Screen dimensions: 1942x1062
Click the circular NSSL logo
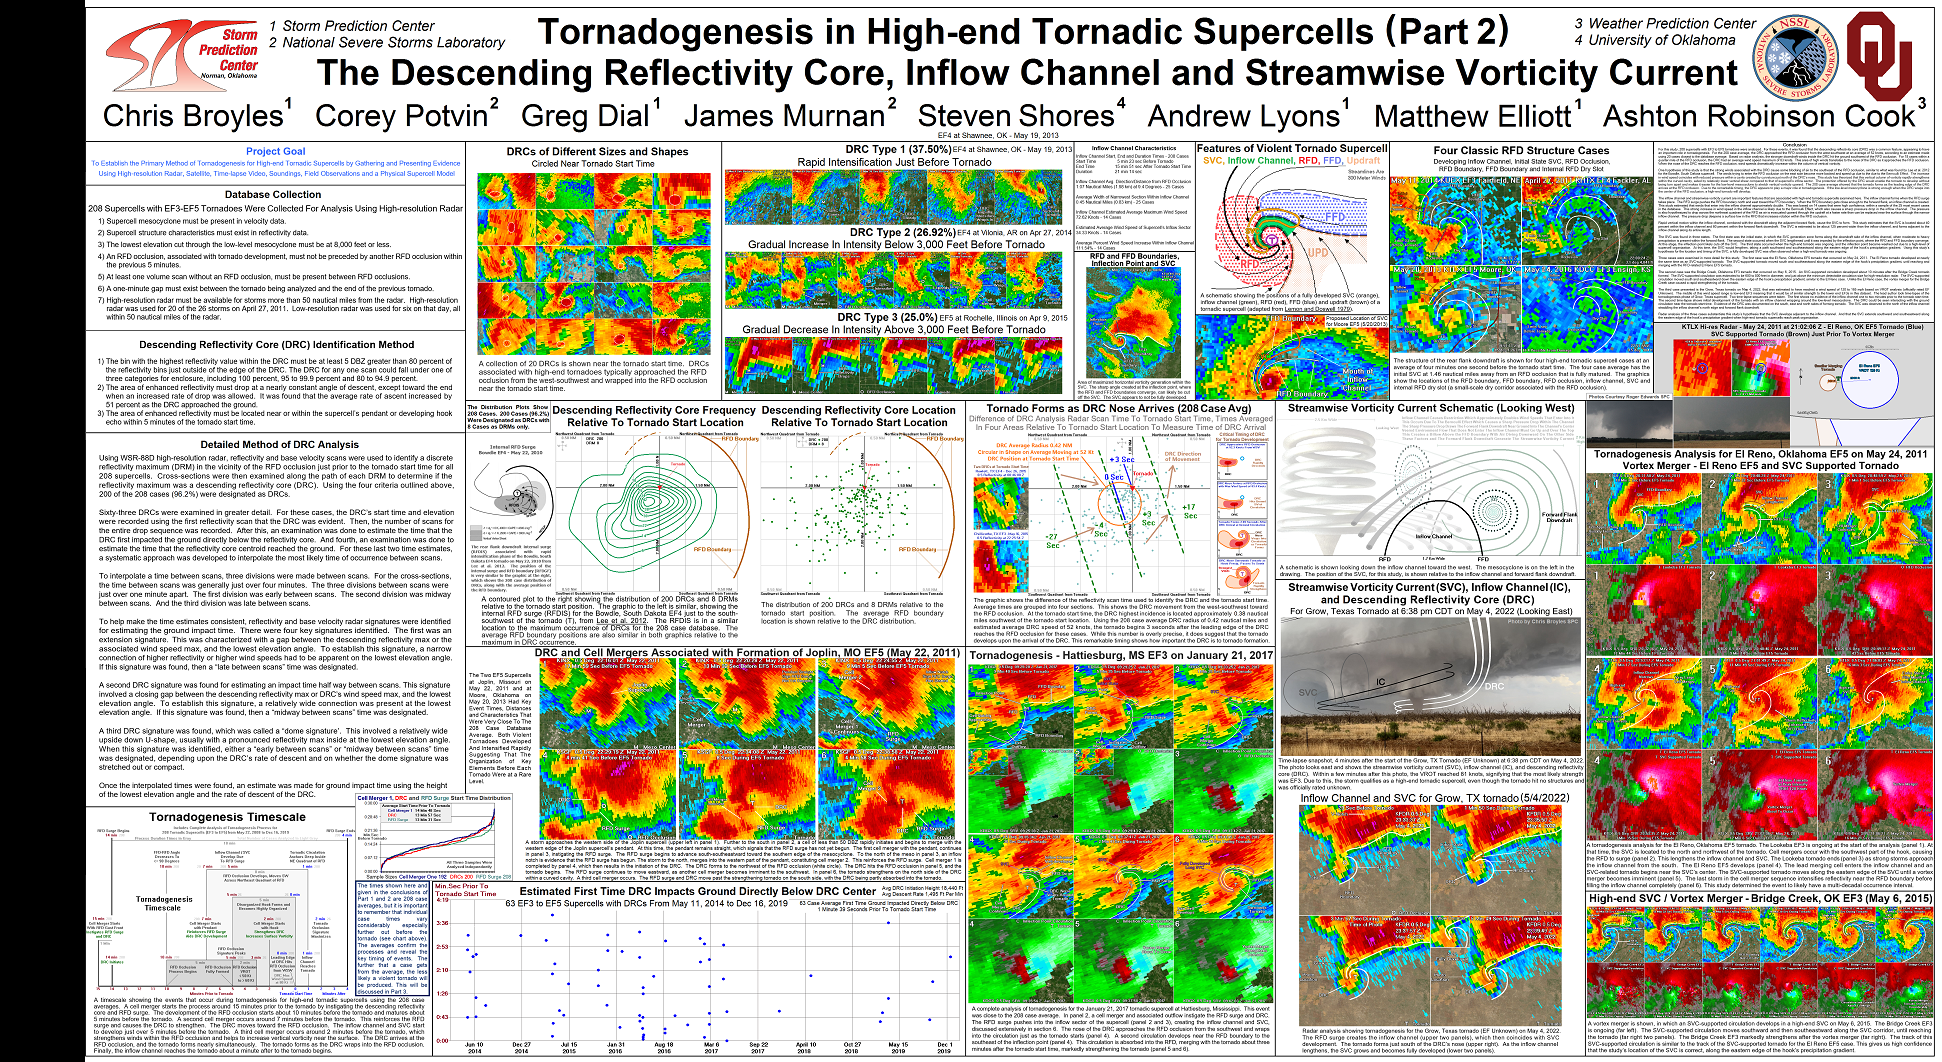click(x=1796, y=57)
